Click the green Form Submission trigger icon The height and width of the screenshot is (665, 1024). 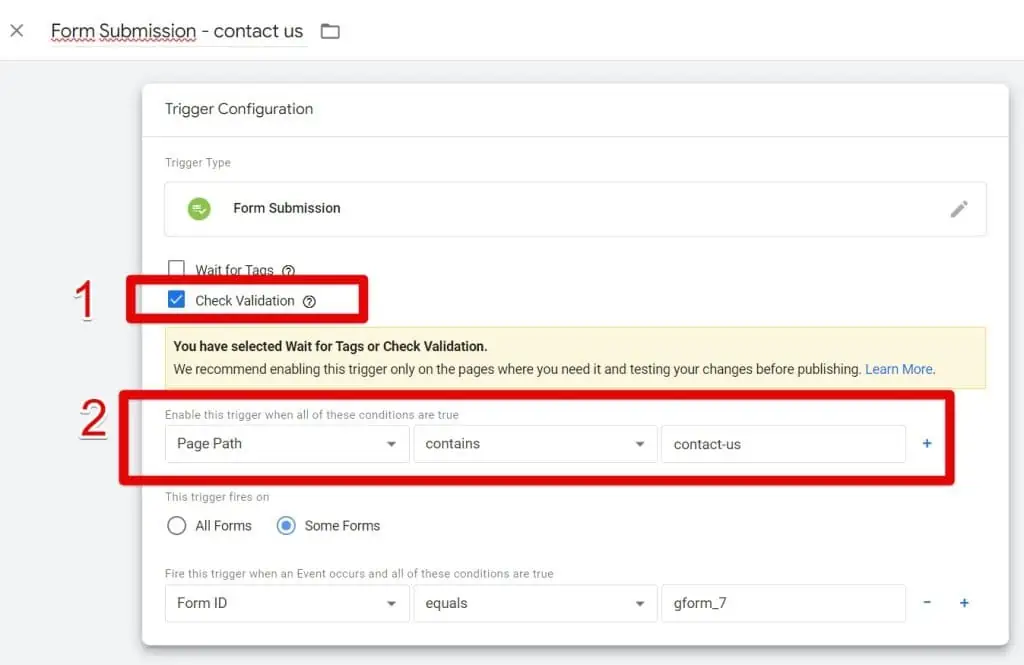[199, 208]
